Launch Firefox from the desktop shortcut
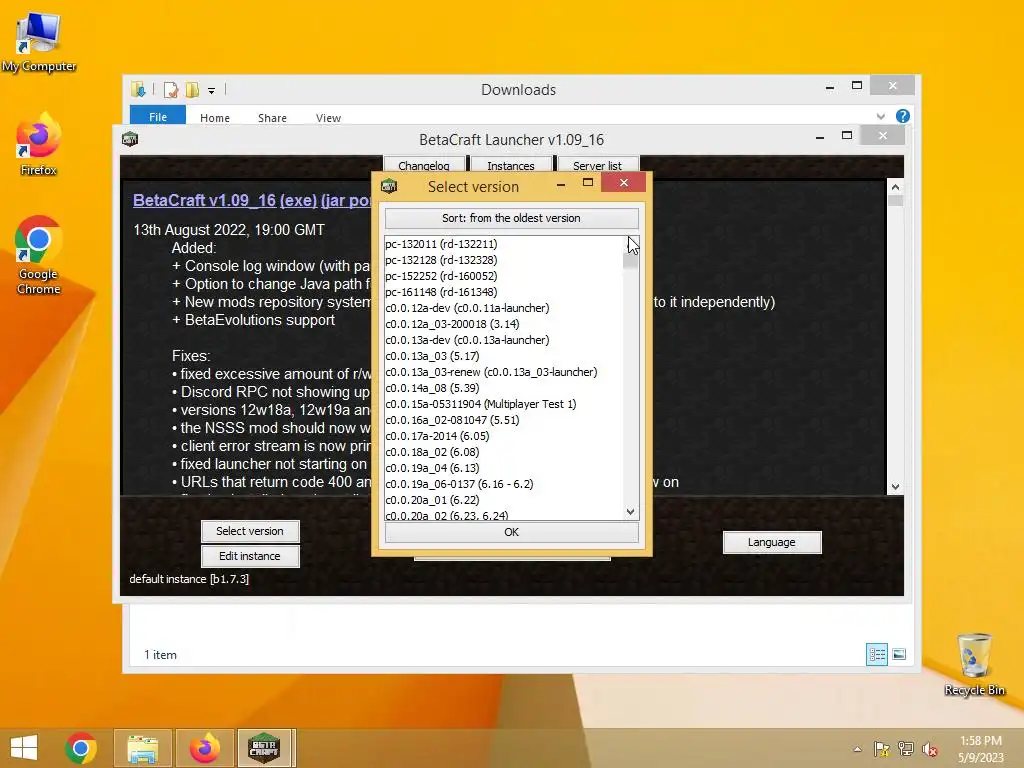The height and width of the screenshot is (768, 1024). coord(39,145)
